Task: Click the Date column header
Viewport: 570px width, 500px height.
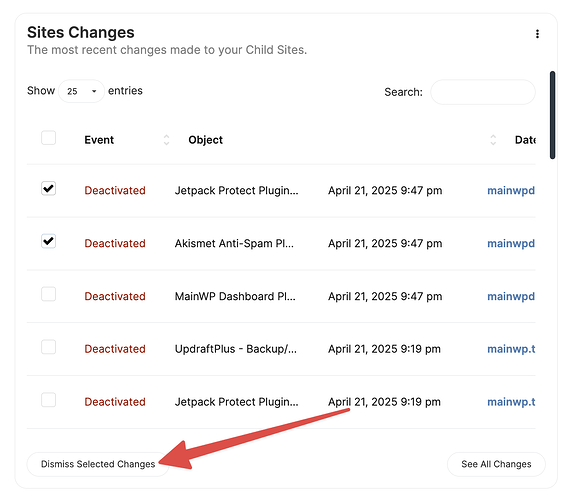Action: pyautogui.click(x=525, y=140)
